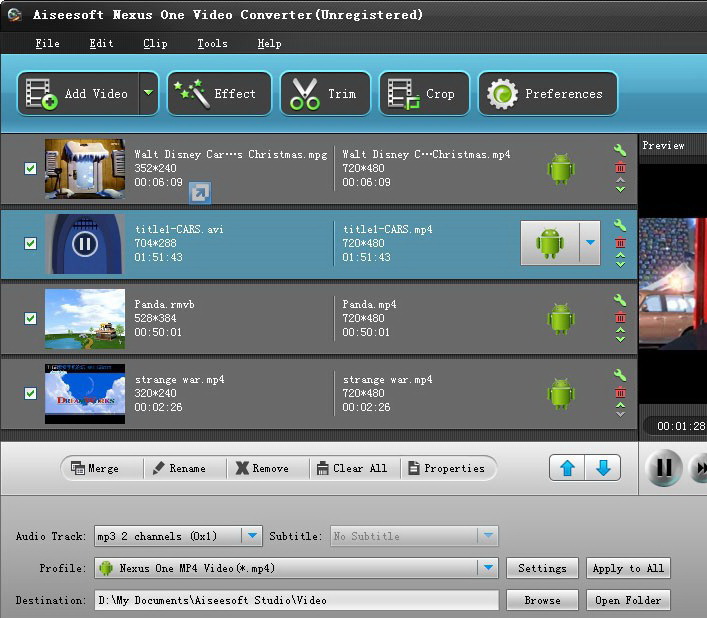Open the Clip menu
Image resolution: width=707 pixels, height=618 pixels.
click(x=155, y=43)
